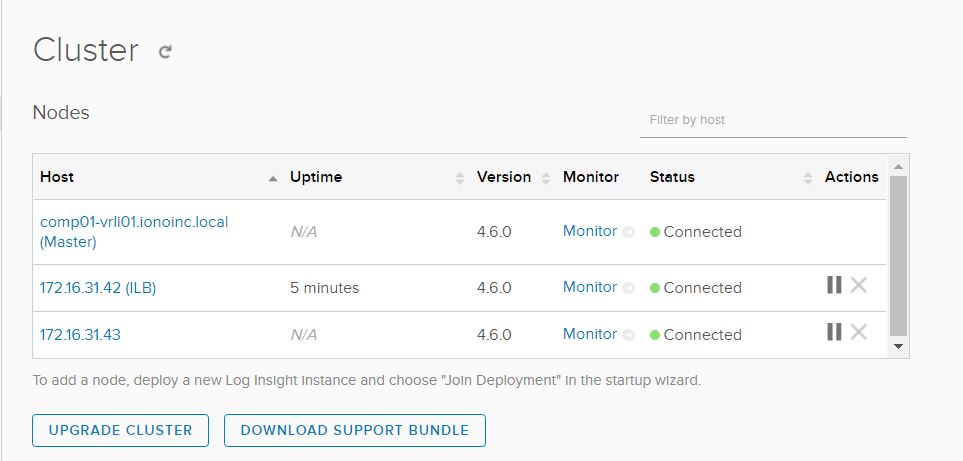963x461 pixels.
Task: Remove node 172.16.31.43 from cluster
Action: [858, 332]
